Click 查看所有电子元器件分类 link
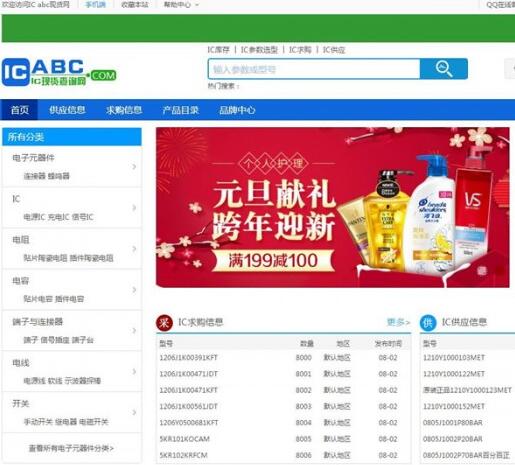Image resolution: width=515 pixels, height=465 pixels. [x=71, y=448]
